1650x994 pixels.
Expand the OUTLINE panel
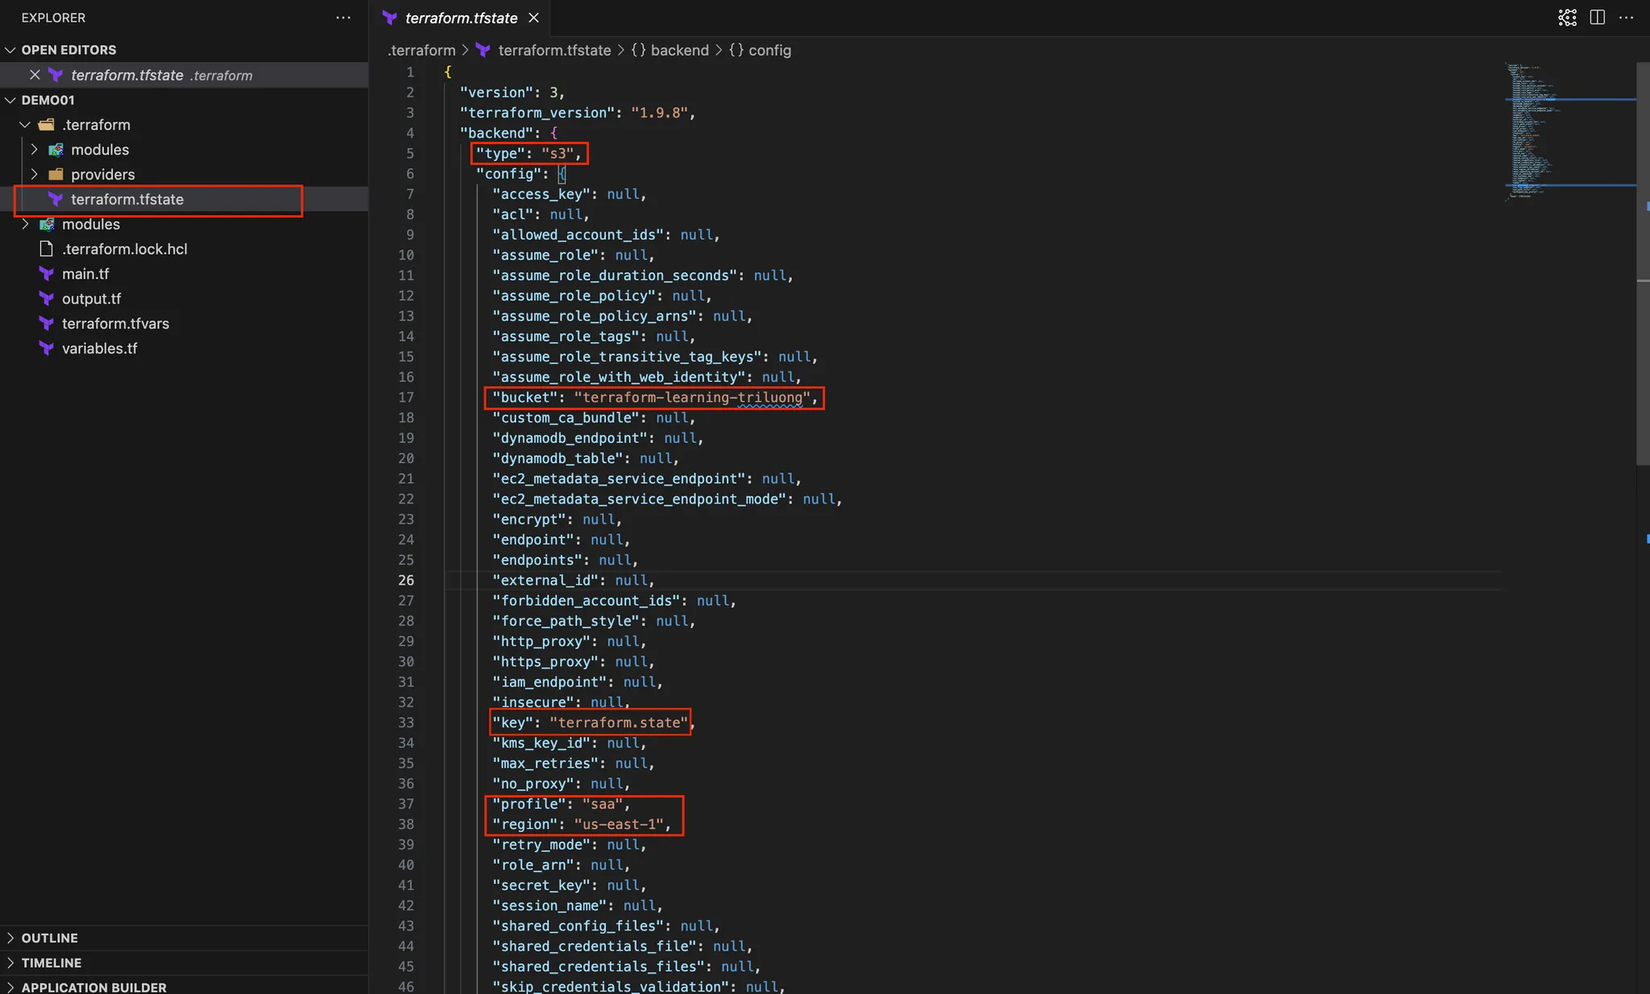click(x=49, y=938)
